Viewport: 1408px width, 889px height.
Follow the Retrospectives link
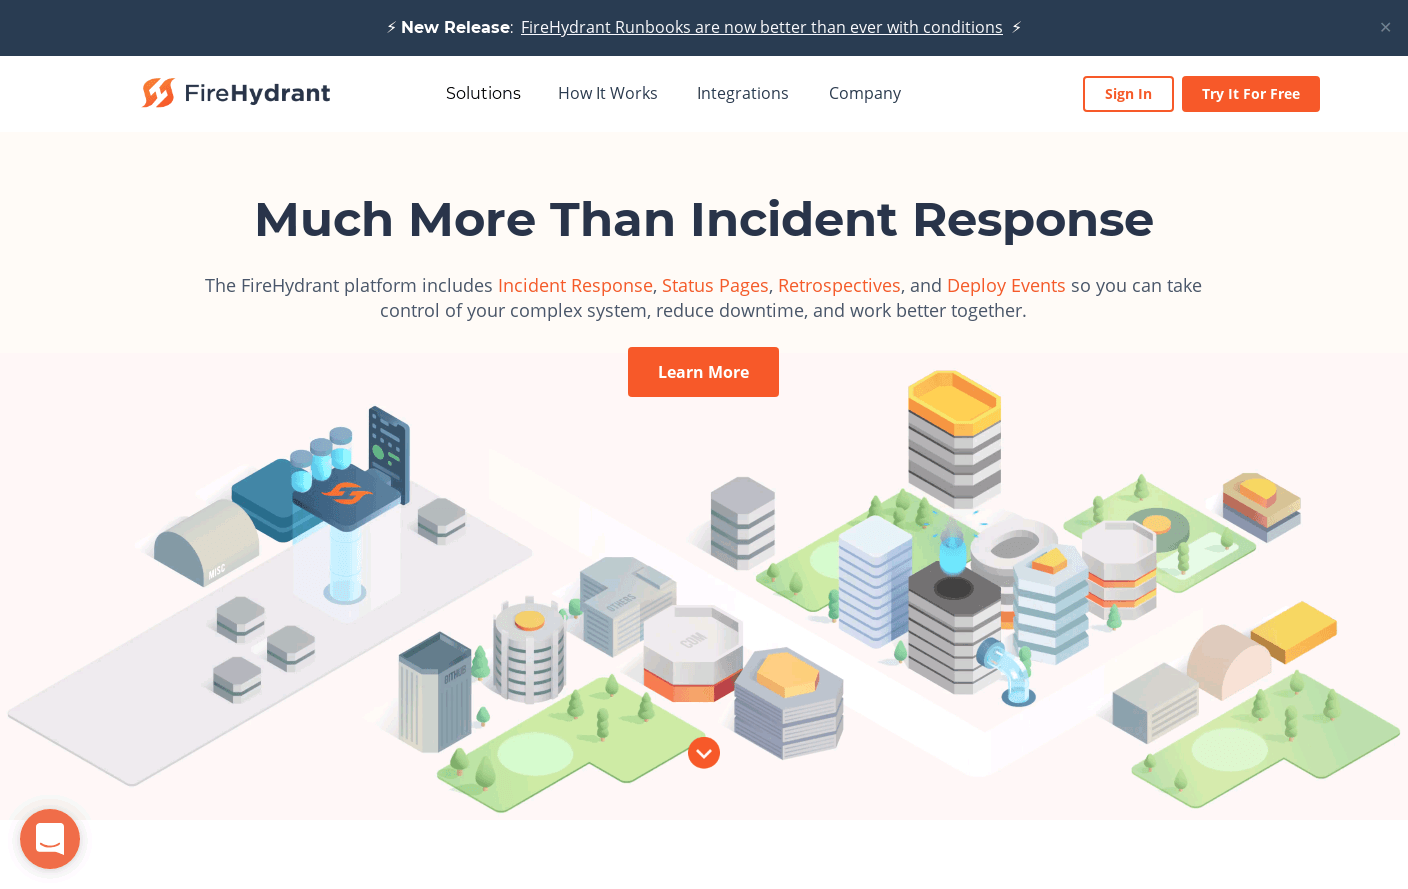point(839,286)
